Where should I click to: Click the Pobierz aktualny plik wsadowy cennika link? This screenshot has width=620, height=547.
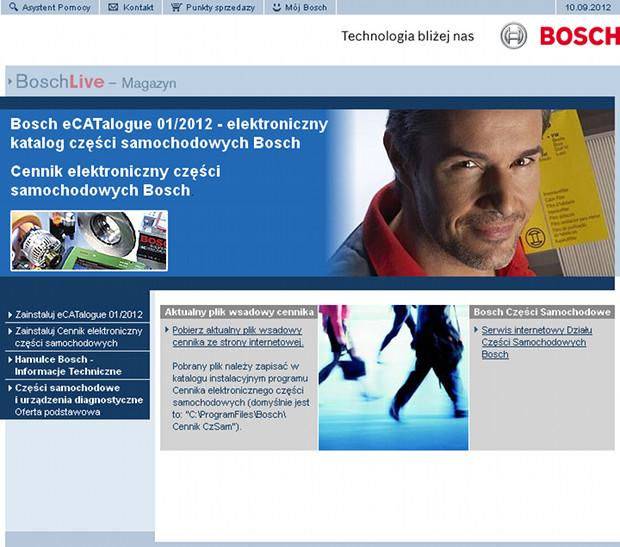coord(238,336)
